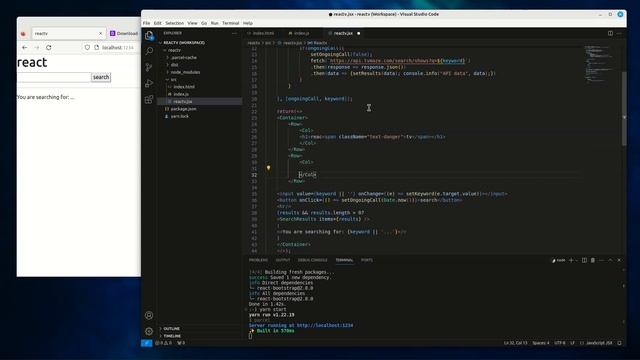This screenshot has width=640, height=360.
Task: Go back in the browser window
Action: (24, 47)
